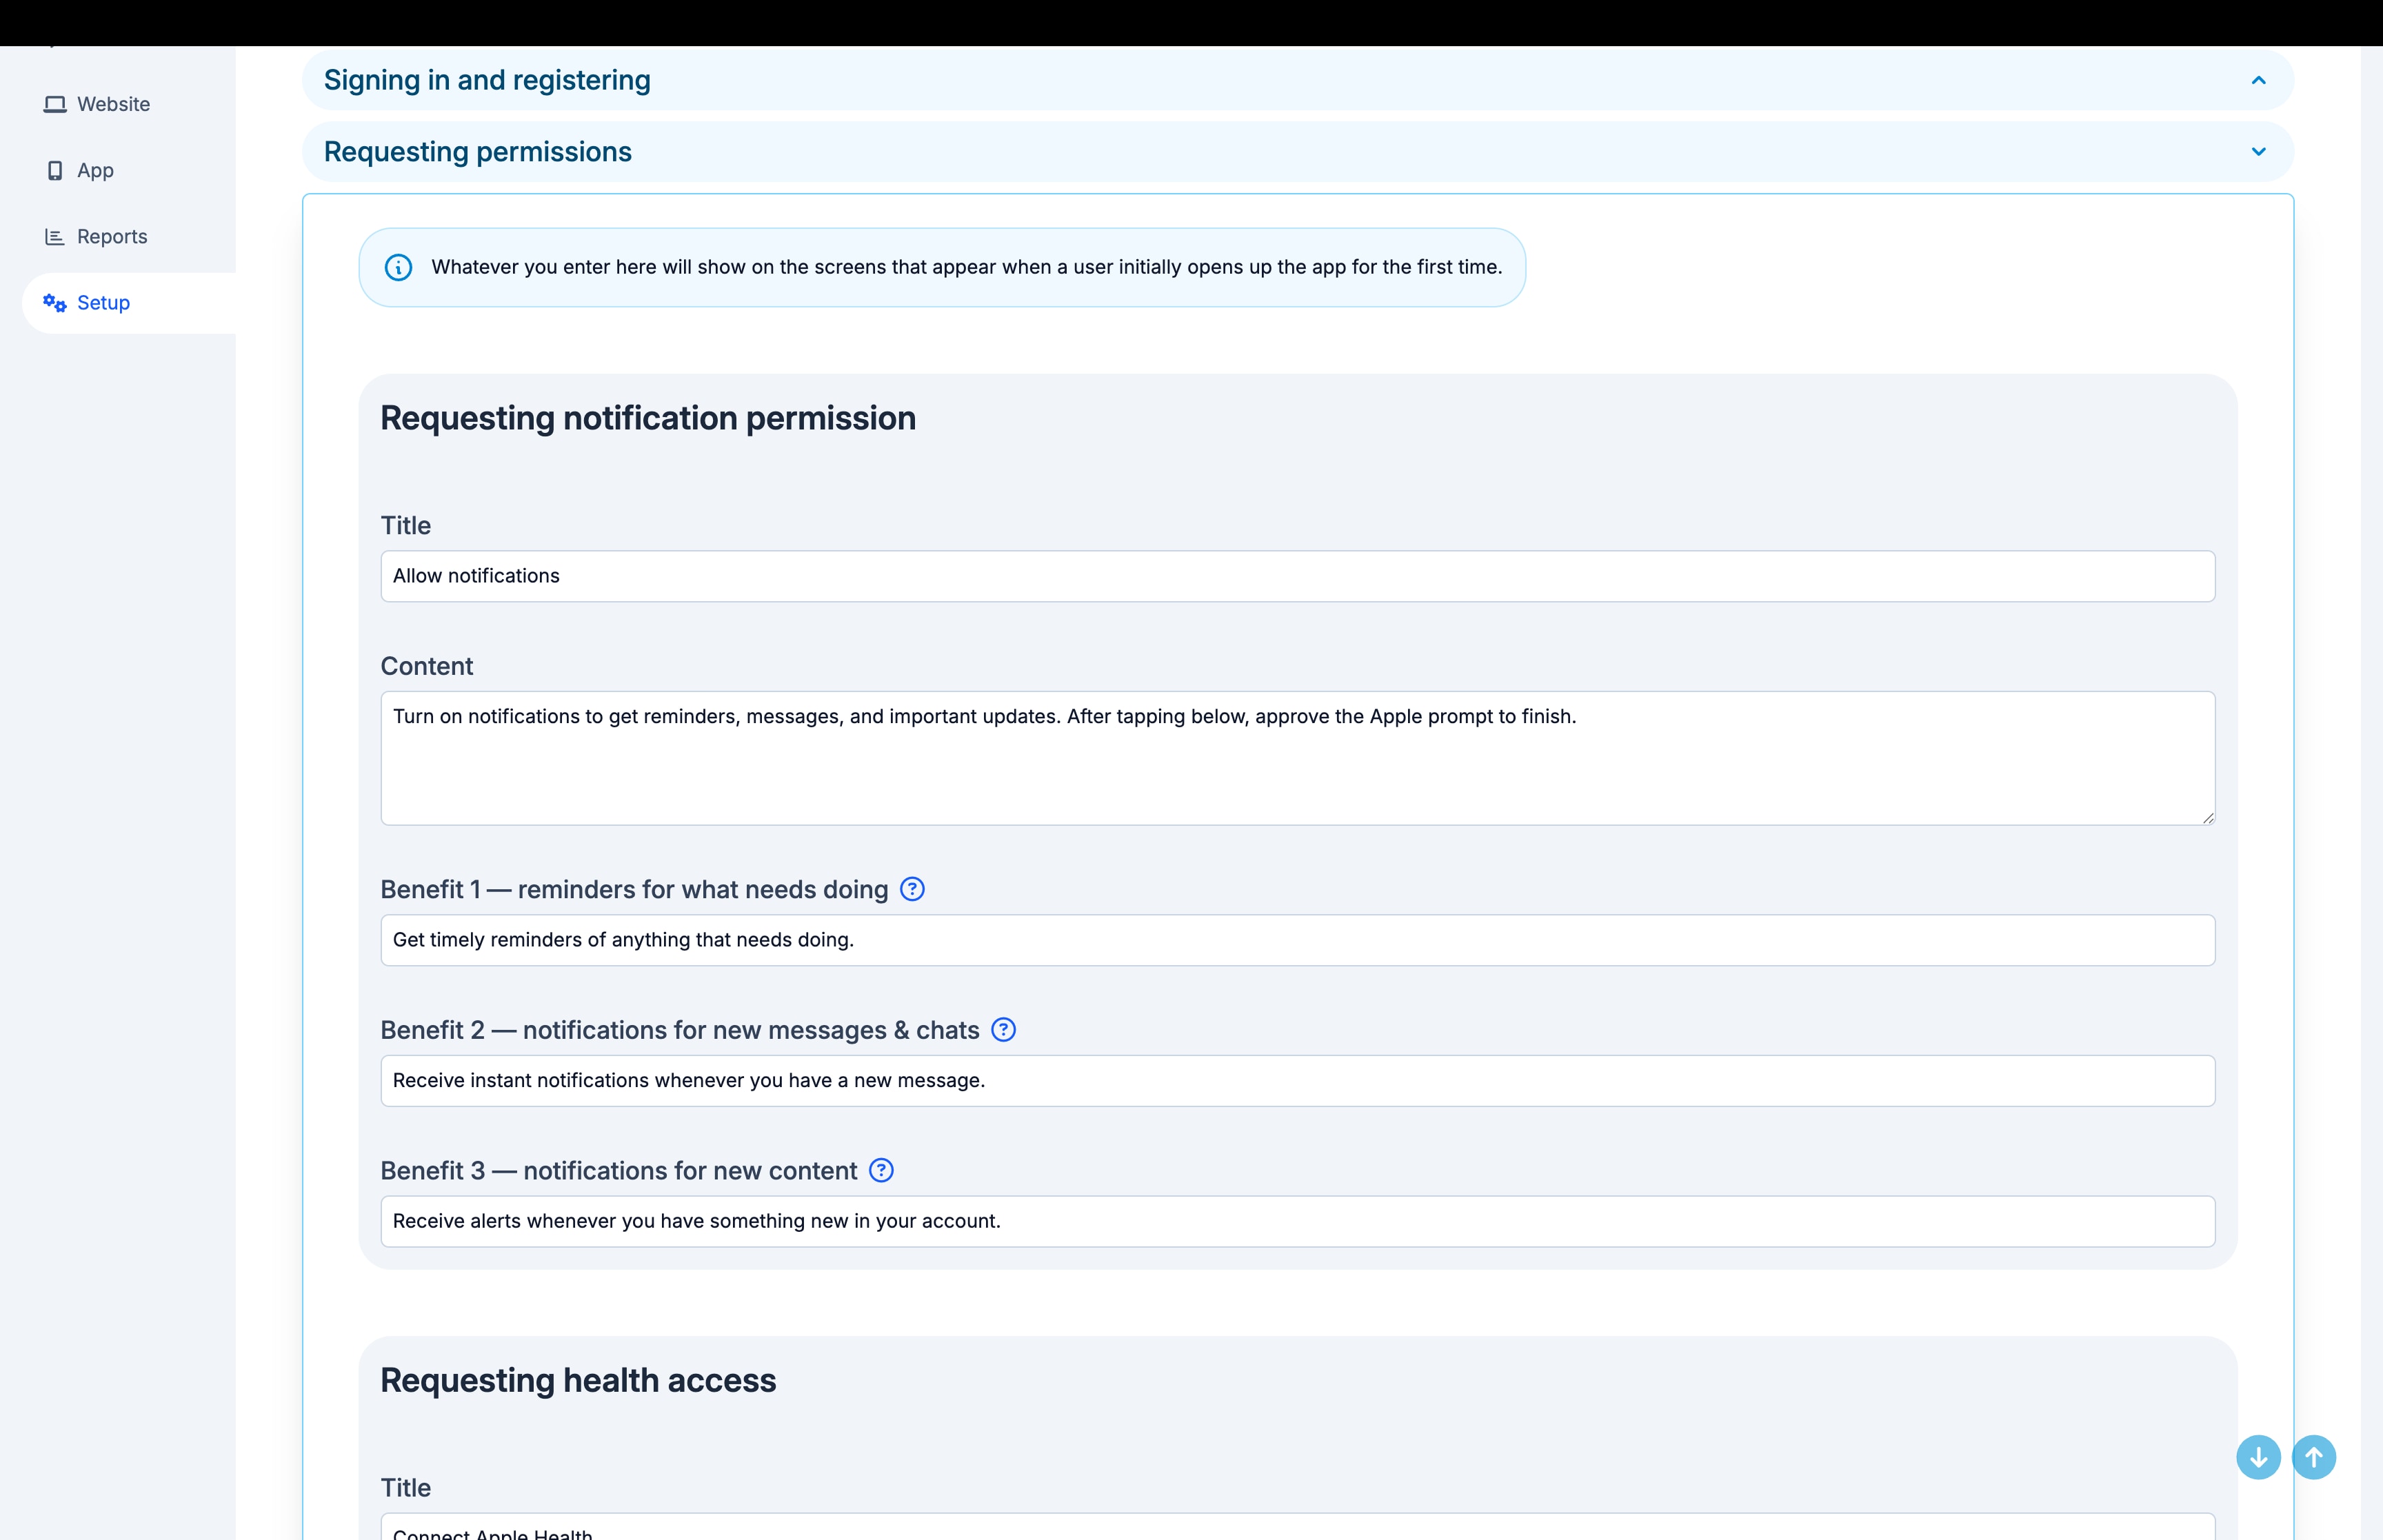Viewport: 2383px width, 1540px height.
Task: Click the Benefit 3 alerts text field
Action: (1297, 1221)
